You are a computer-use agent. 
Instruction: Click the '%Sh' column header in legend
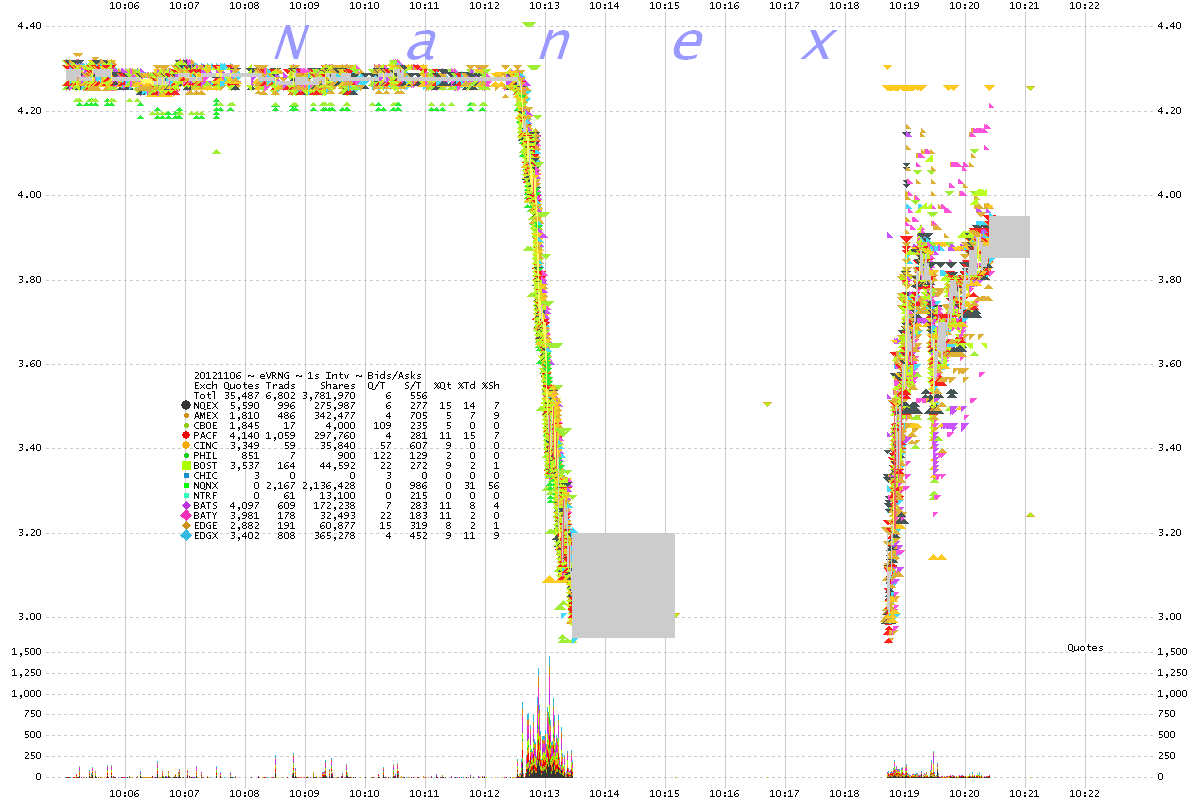point(491,385)
